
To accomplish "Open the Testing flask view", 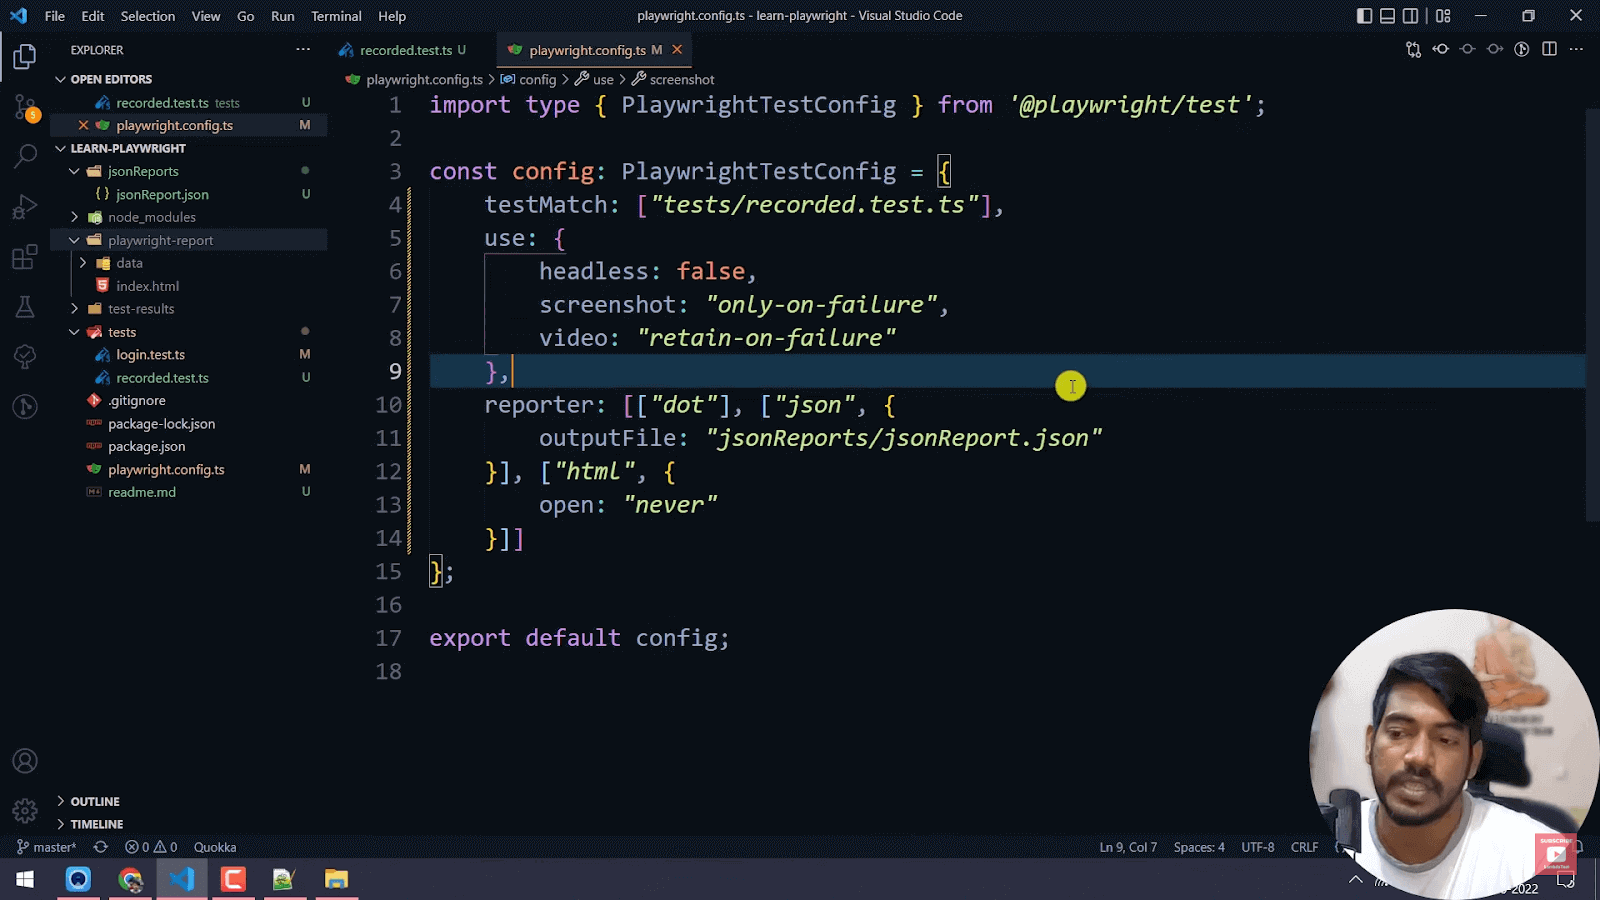I will tap(25, 307).
